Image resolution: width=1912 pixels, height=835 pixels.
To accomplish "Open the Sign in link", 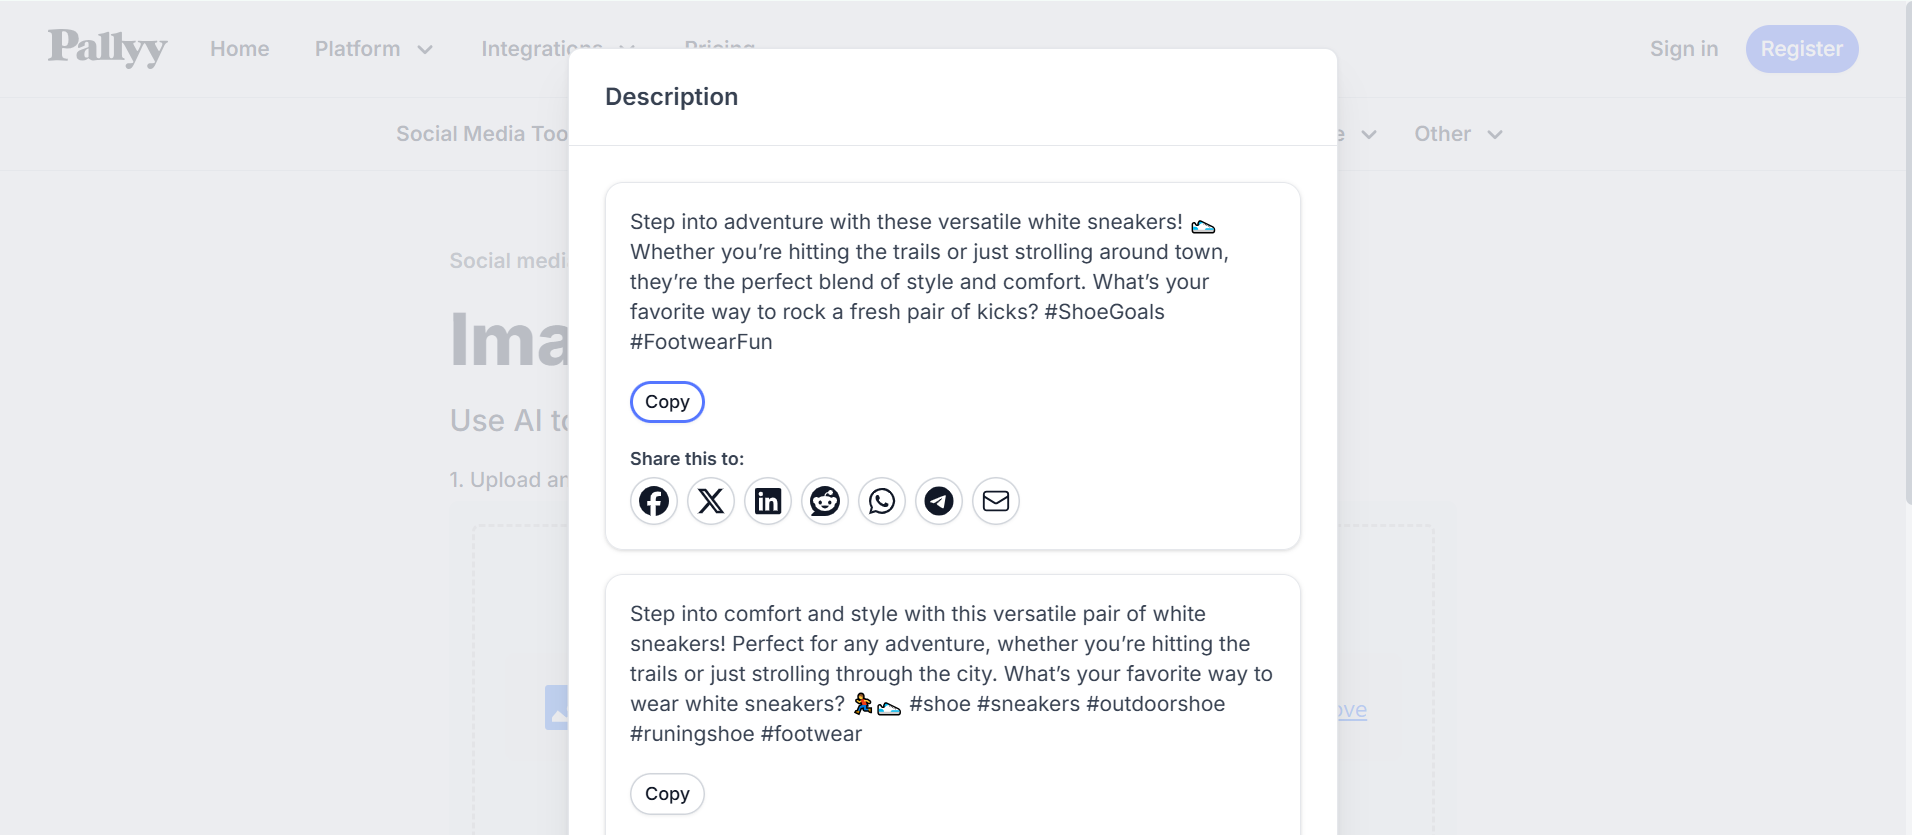I will pos(1683,49).
